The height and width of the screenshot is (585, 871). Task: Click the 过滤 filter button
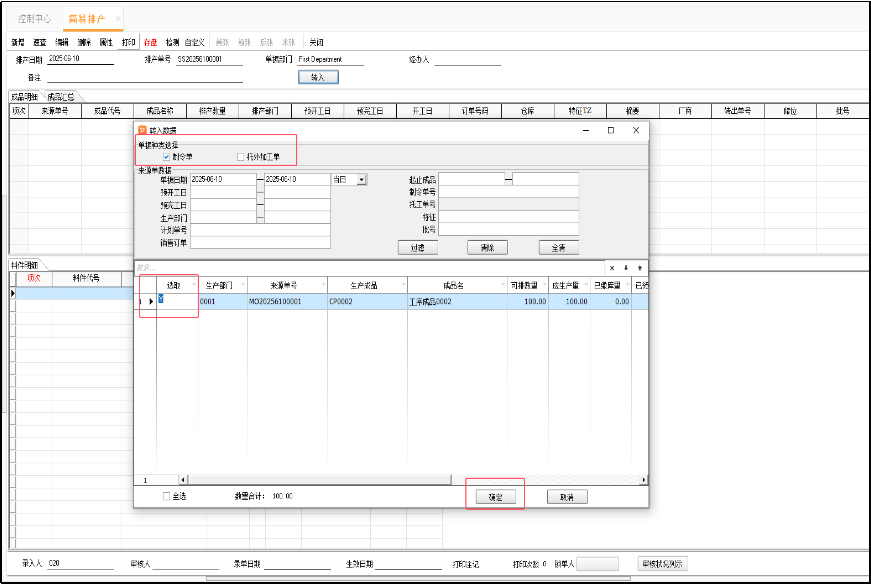tap(417, 247)
